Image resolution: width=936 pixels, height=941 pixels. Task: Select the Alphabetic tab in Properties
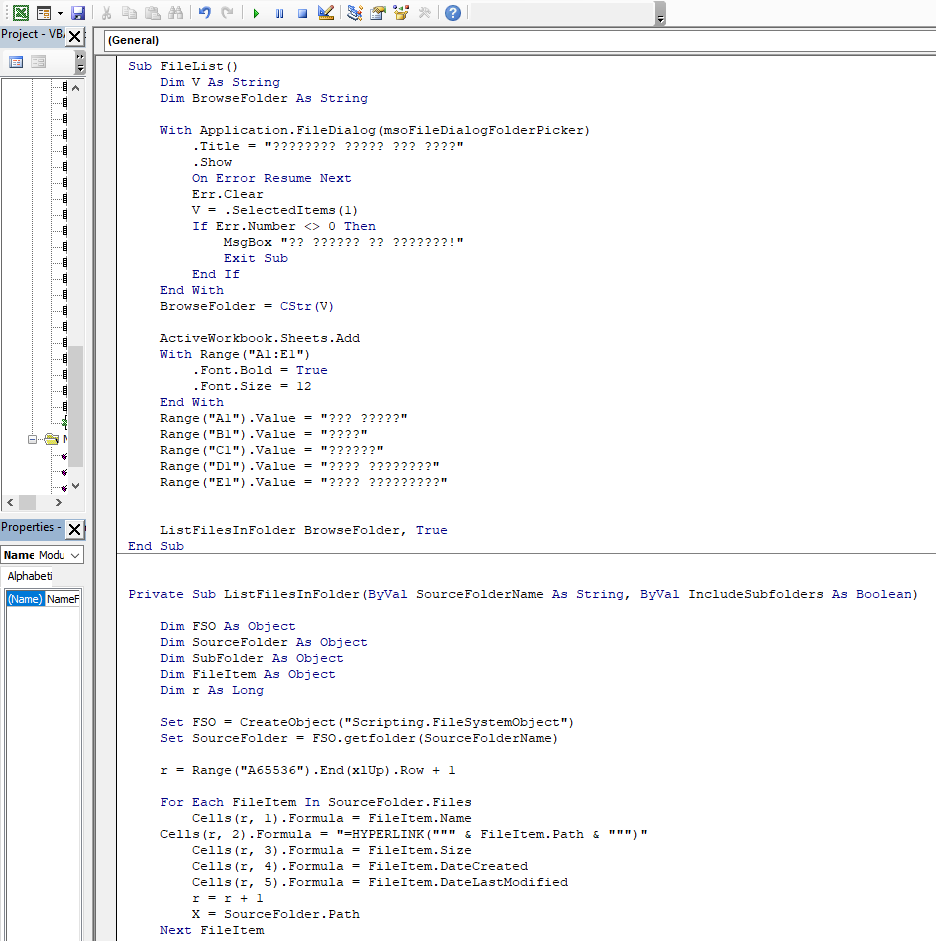(x=29, y=576)
